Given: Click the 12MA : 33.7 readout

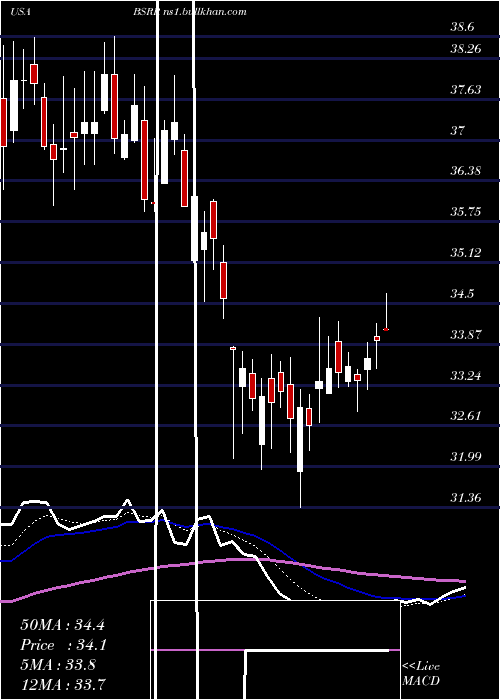Looking at the screenshot, I should (62, 684).
